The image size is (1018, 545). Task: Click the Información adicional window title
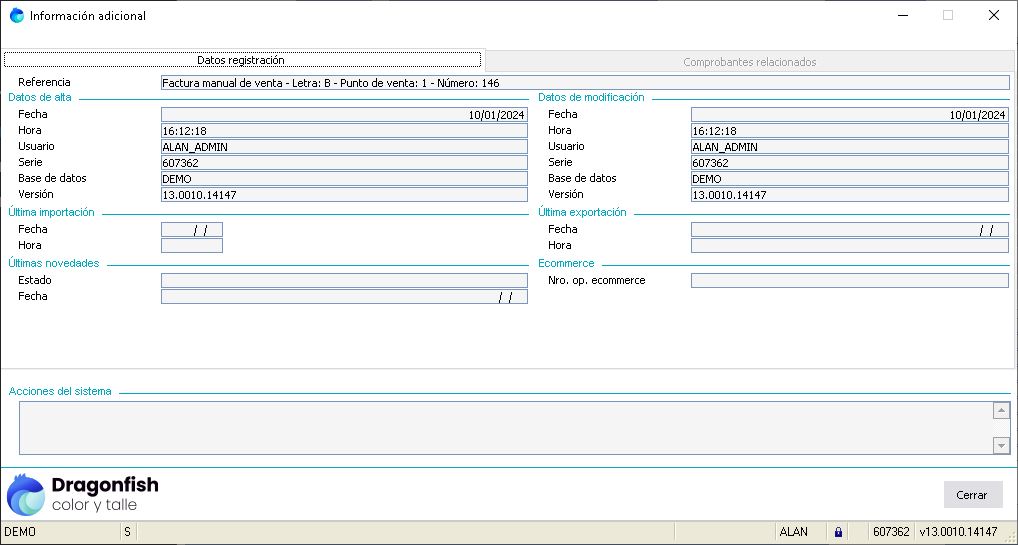point(88,16)
